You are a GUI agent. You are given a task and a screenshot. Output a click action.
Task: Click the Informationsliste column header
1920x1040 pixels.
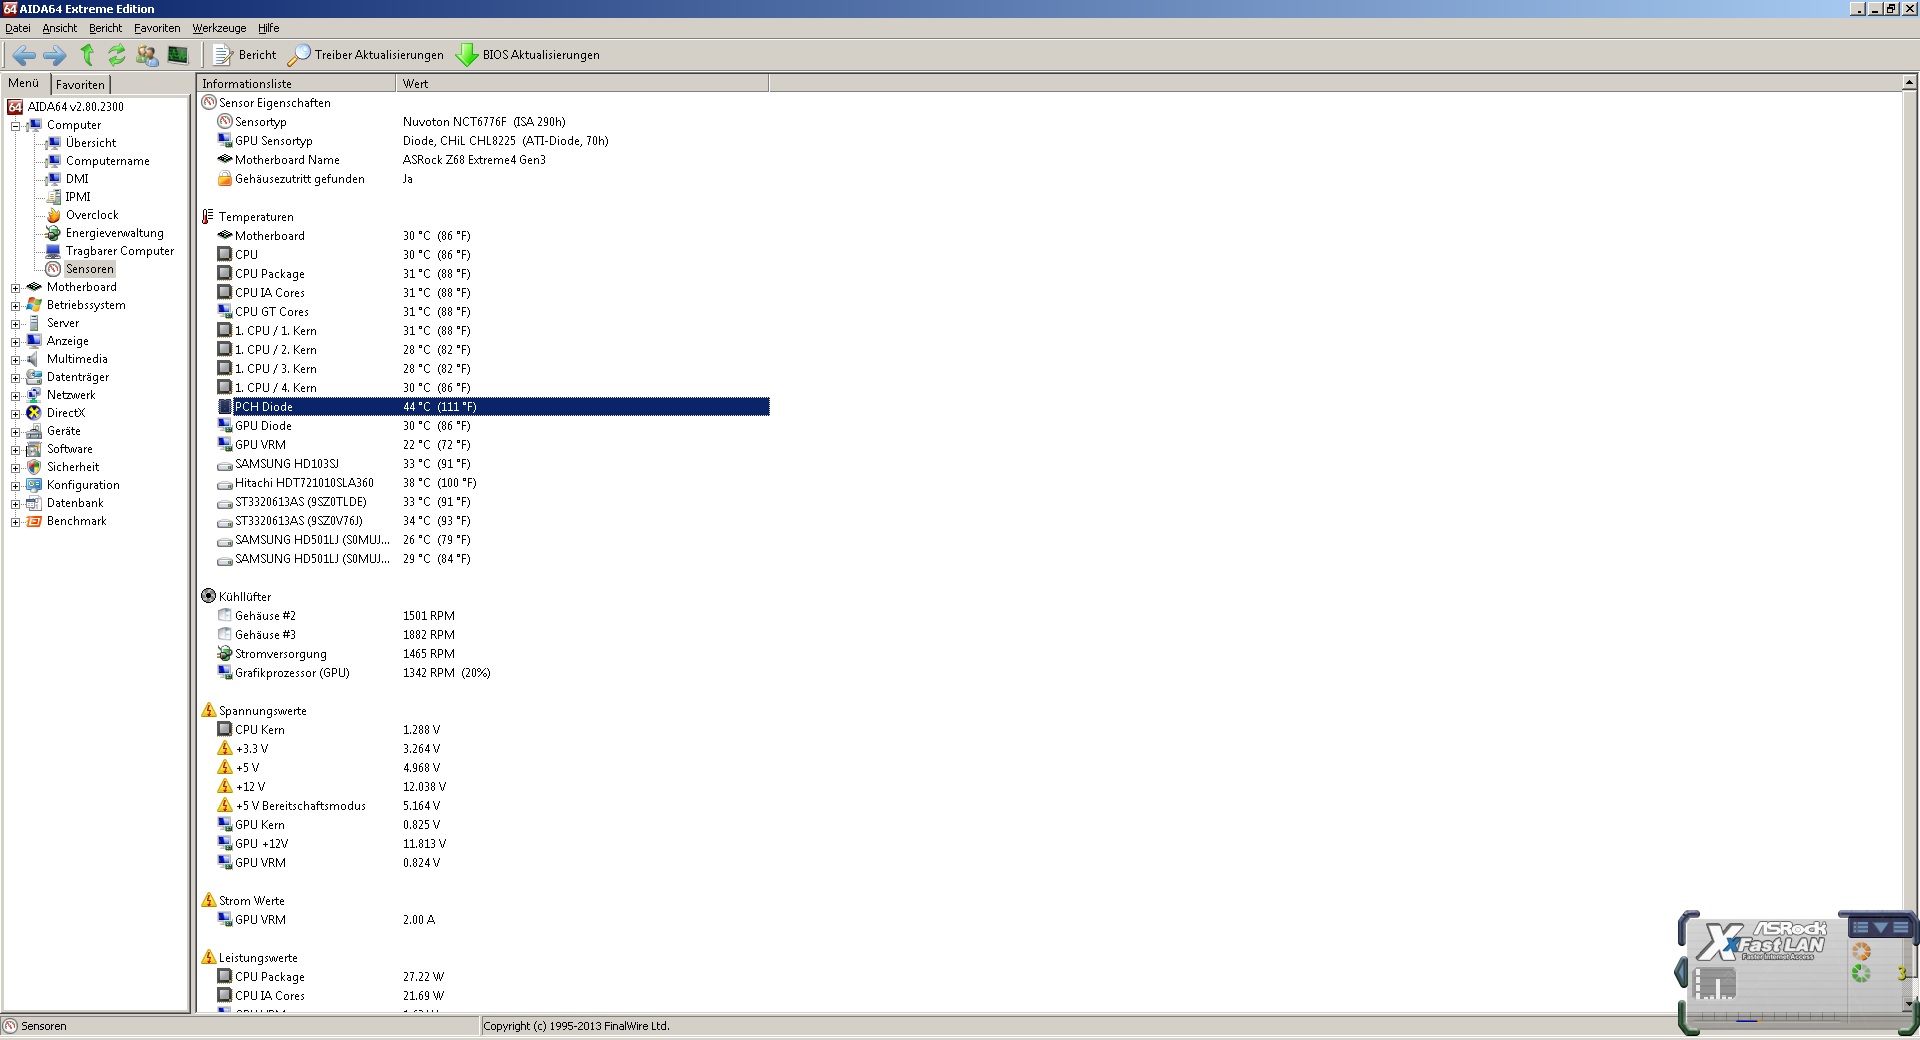(x=296, y=84)
